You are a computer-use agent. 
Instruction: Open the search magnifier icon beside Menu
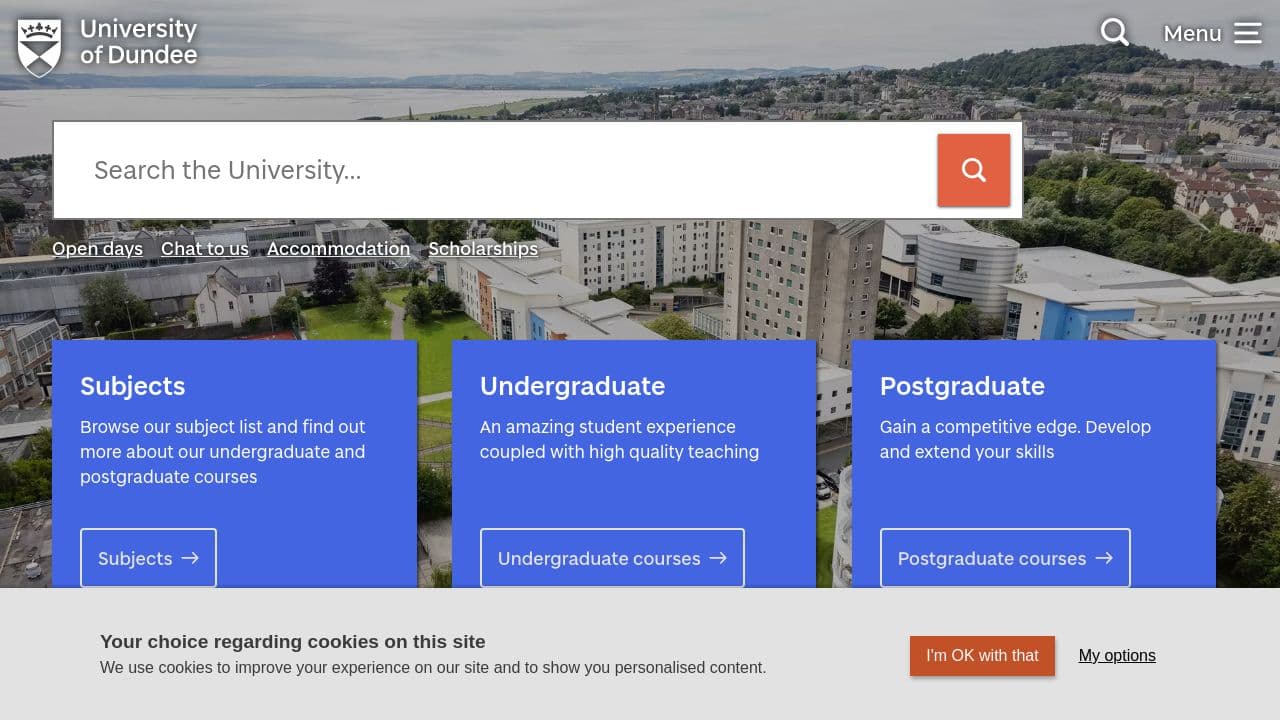1114,32
